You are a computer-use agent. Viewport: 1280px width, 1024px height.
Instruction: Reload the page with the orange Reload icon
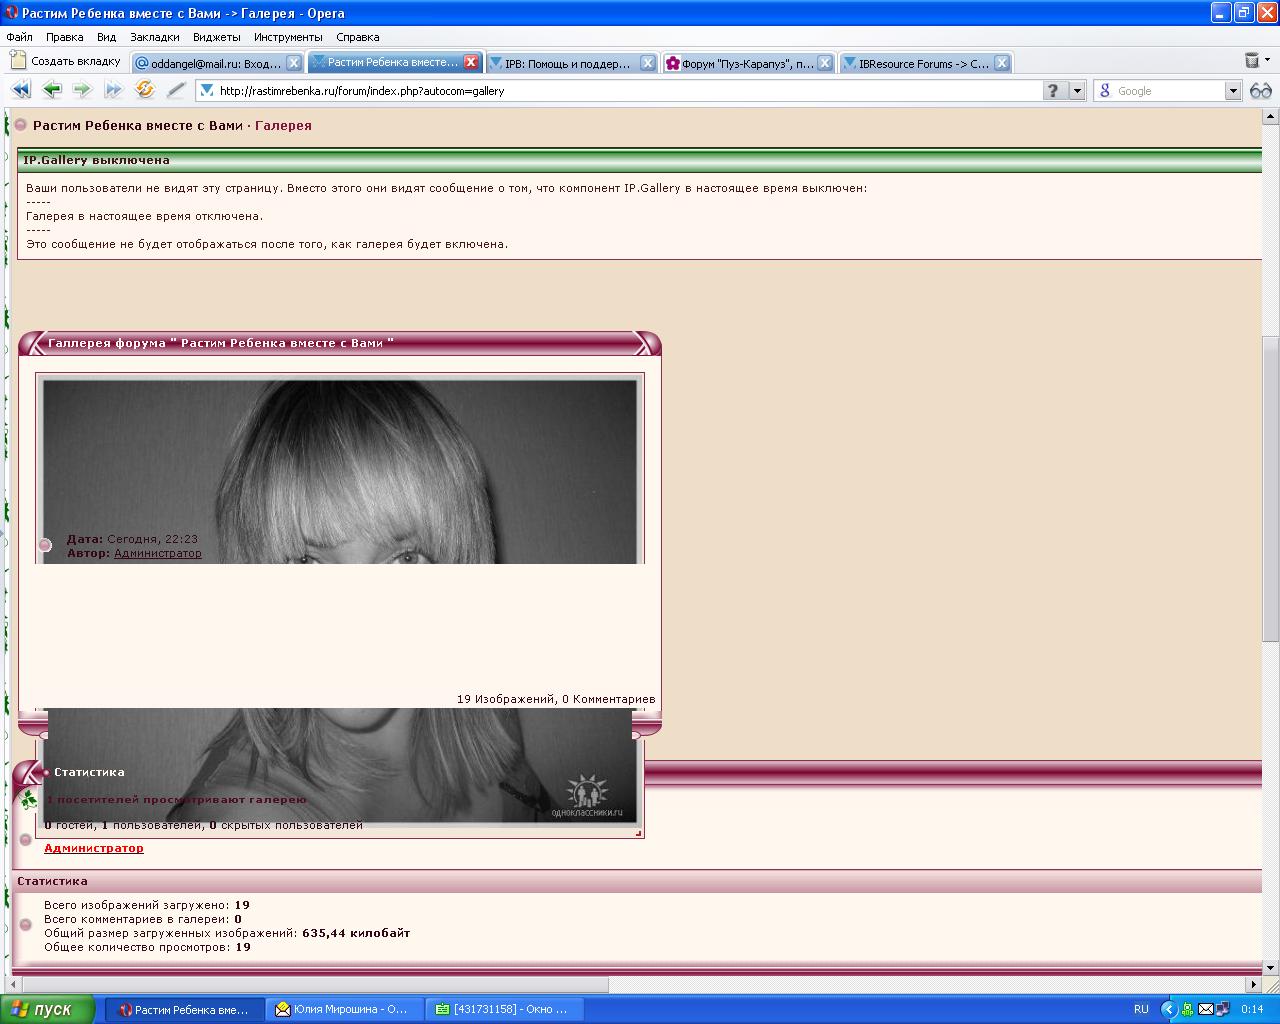[x=145, y=90]
